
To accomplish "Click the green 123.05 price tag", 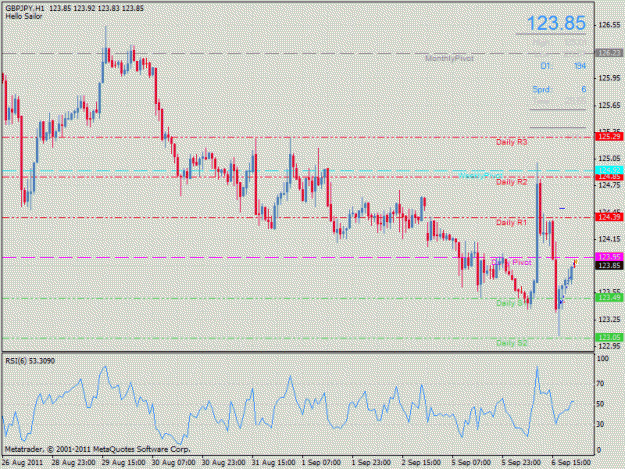I will click(609, 338).
